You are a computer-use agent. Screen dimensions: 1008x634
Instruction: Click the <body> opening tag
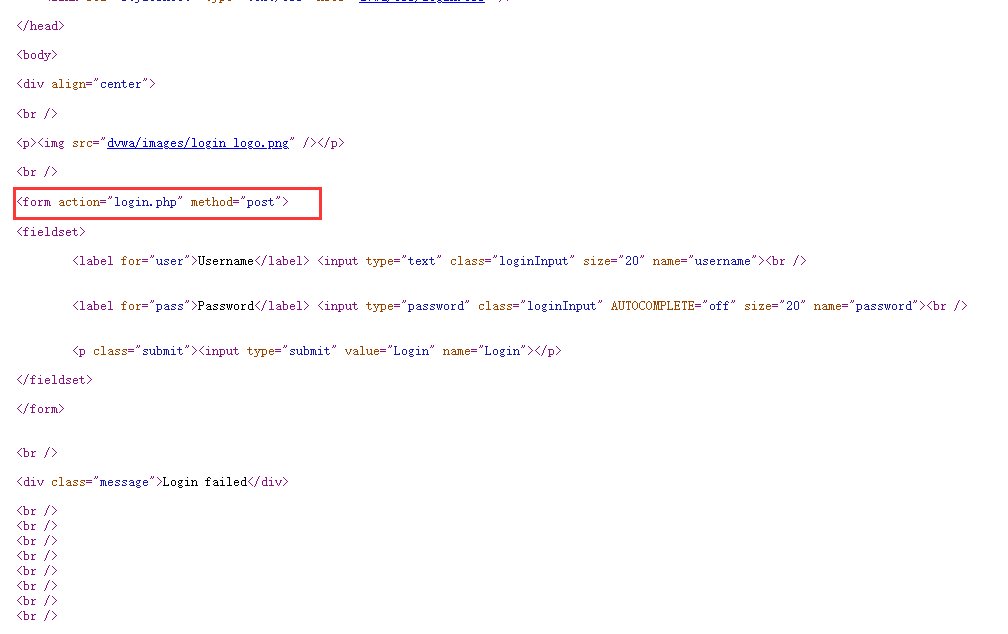(x=36, y=55)
